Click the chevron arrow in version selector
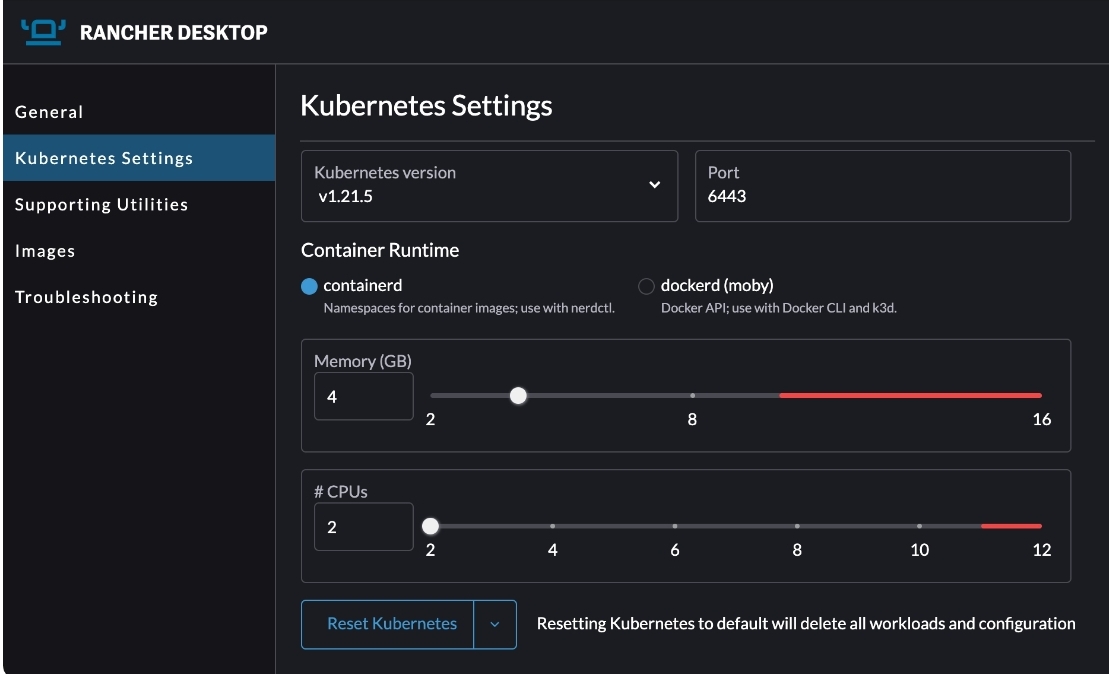 coord(654,185)
